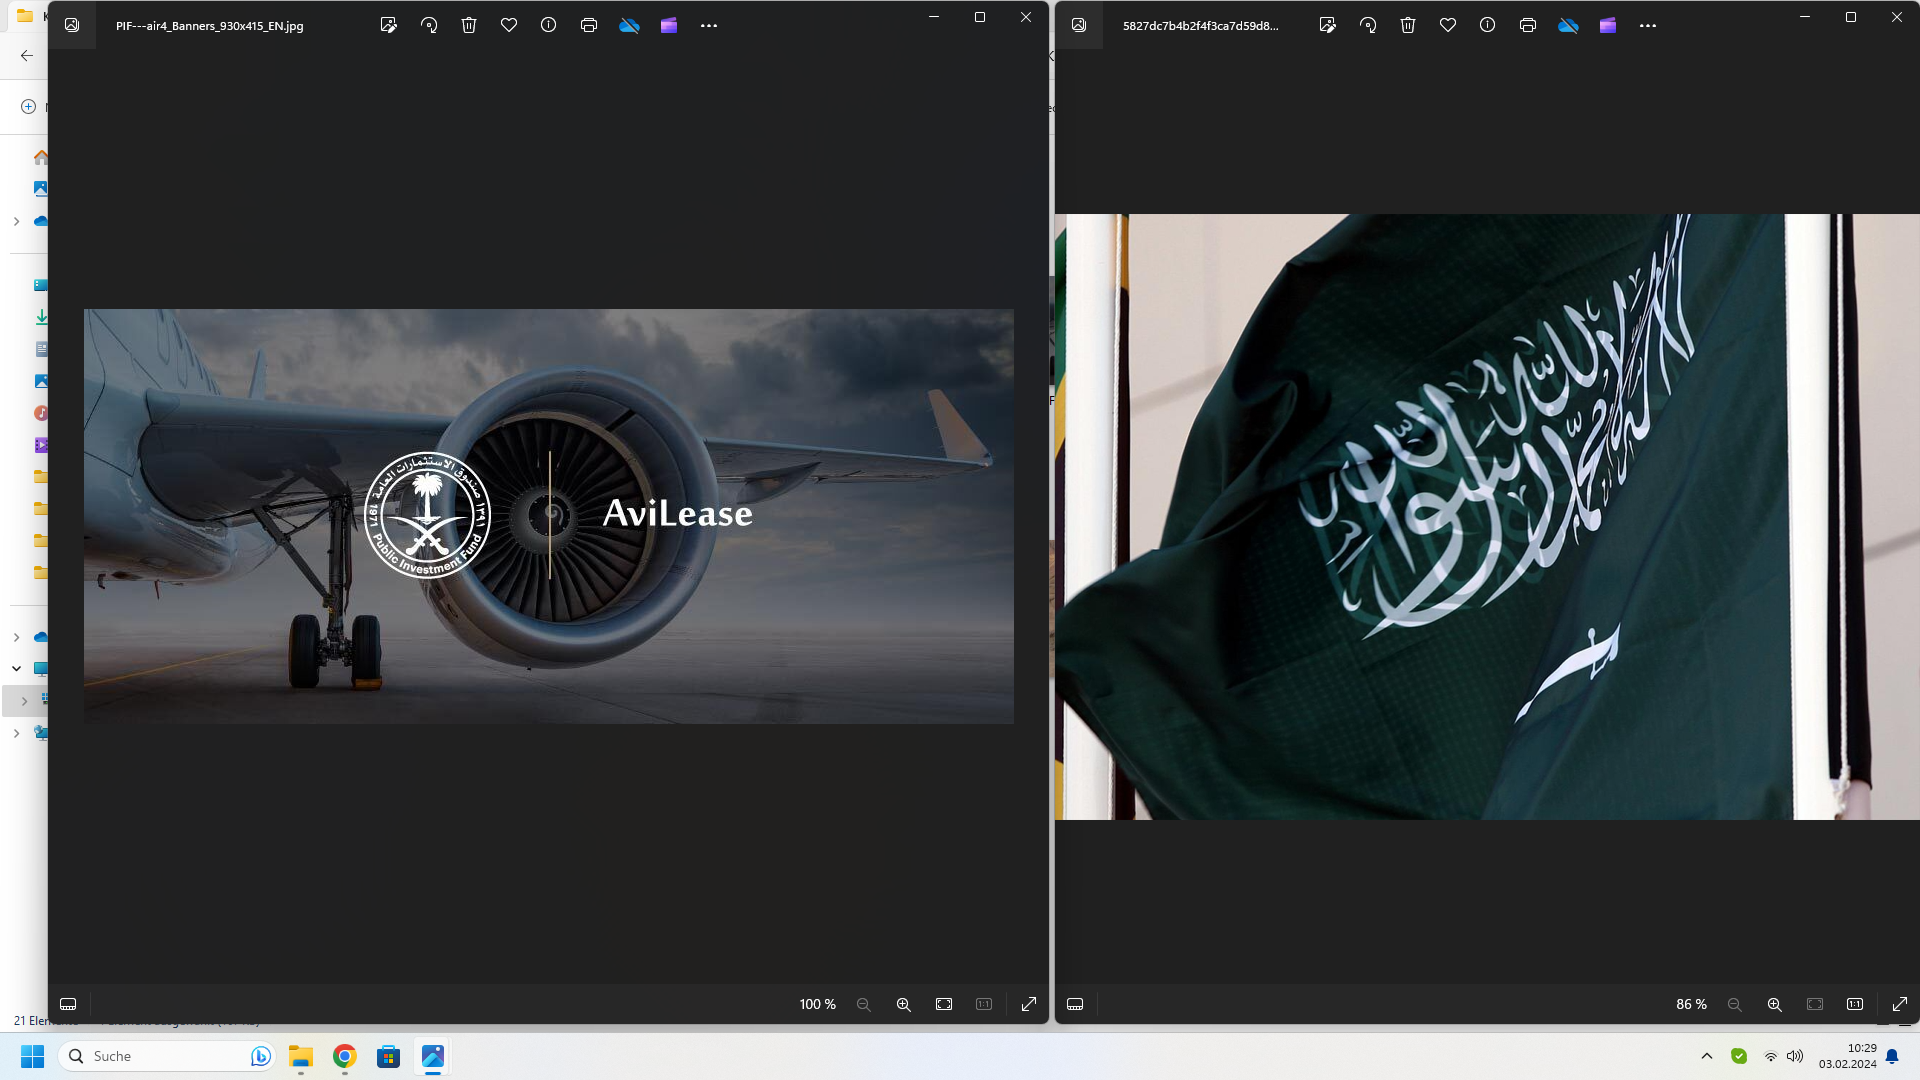Open Home in File Explorer sidebar
Viewport: 1920px width, 1080px height.
coord(41,157)
